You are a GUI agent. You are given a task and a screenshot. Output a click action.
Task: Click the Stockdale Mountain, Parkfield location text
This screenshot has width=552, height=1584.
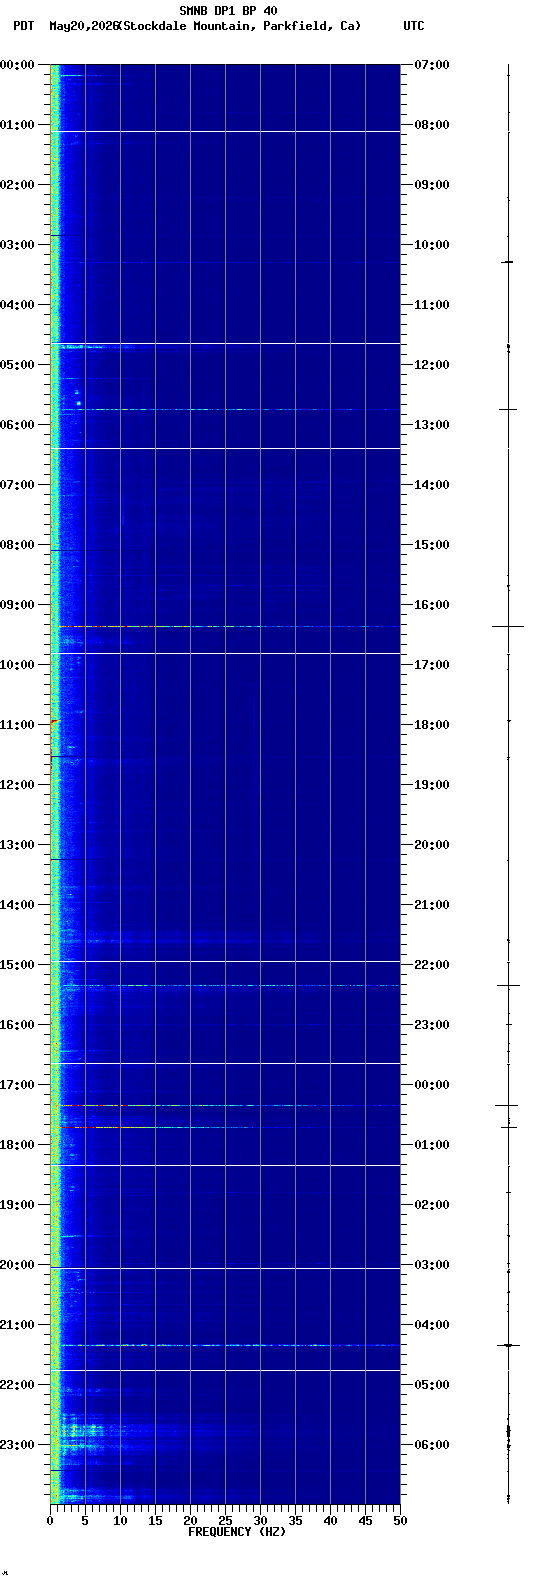click(x=240, y=26)
